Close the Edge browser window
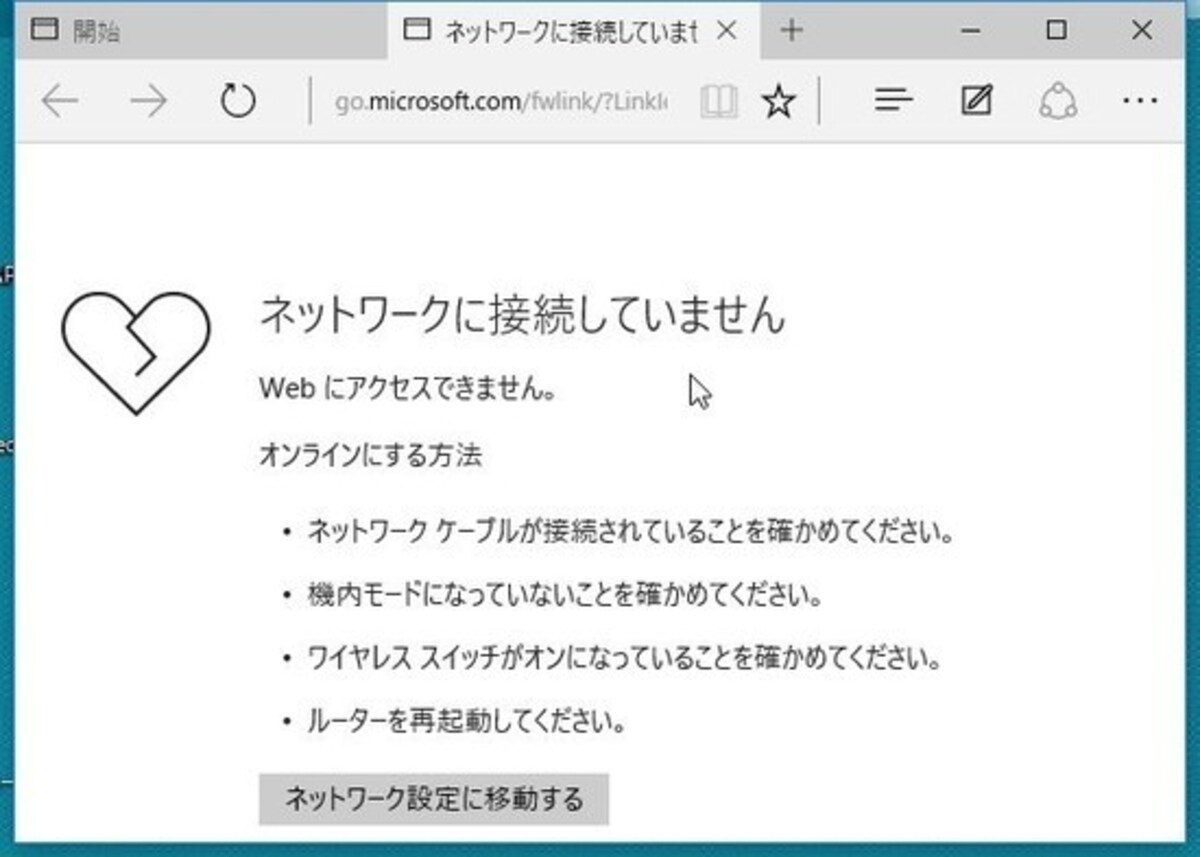 pos(1141,31)
